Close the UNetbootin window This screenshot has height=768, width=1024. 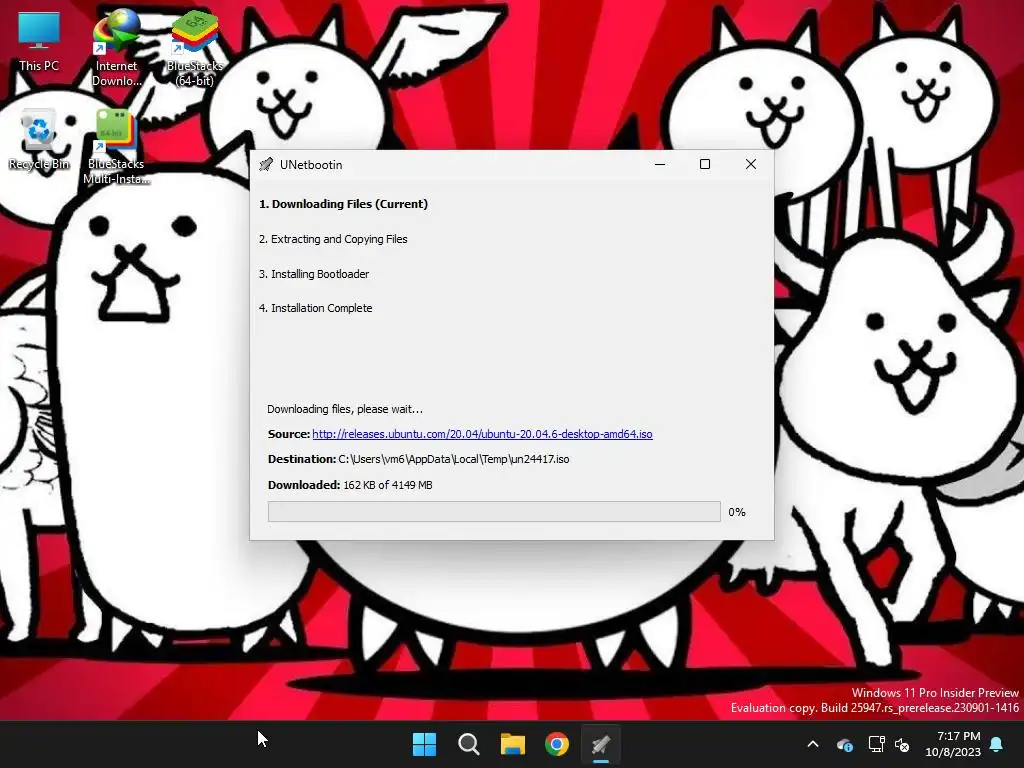point(751,165)
